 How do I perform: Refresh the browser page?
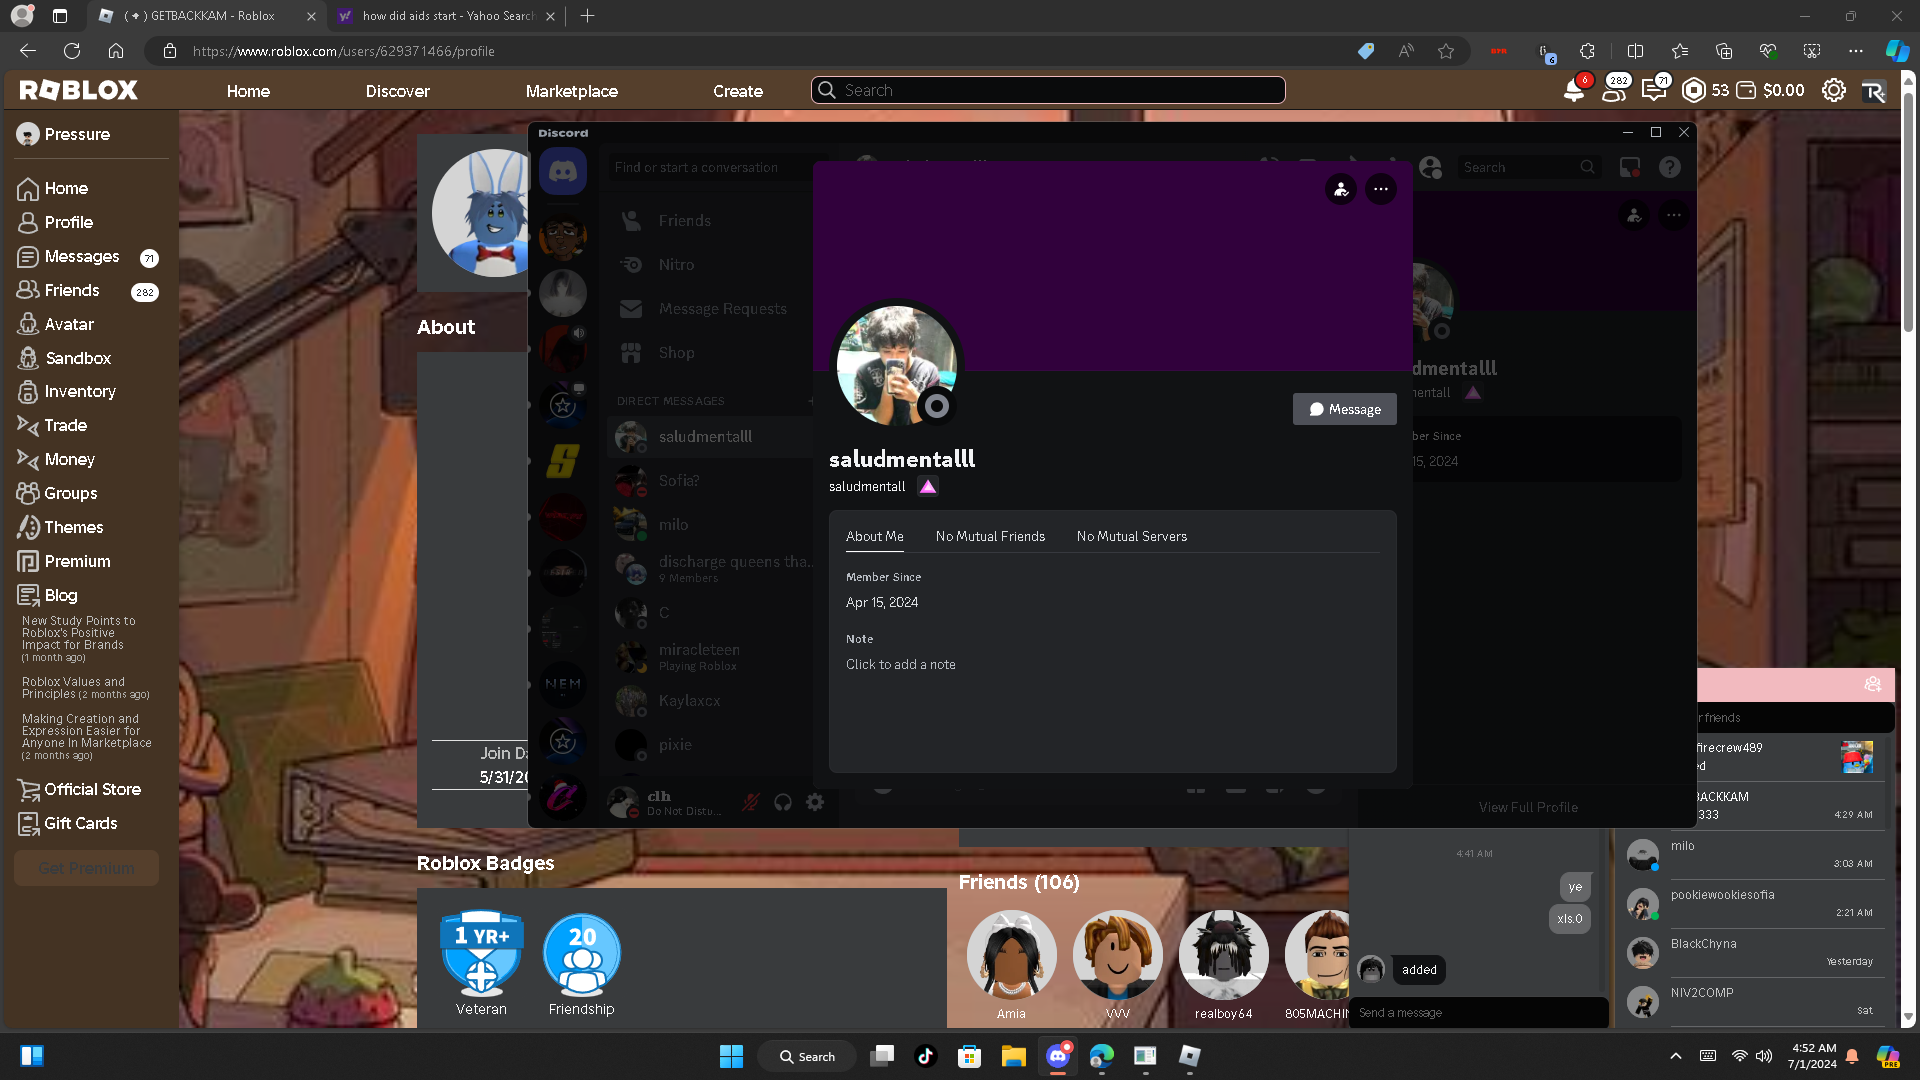point(72,51)
